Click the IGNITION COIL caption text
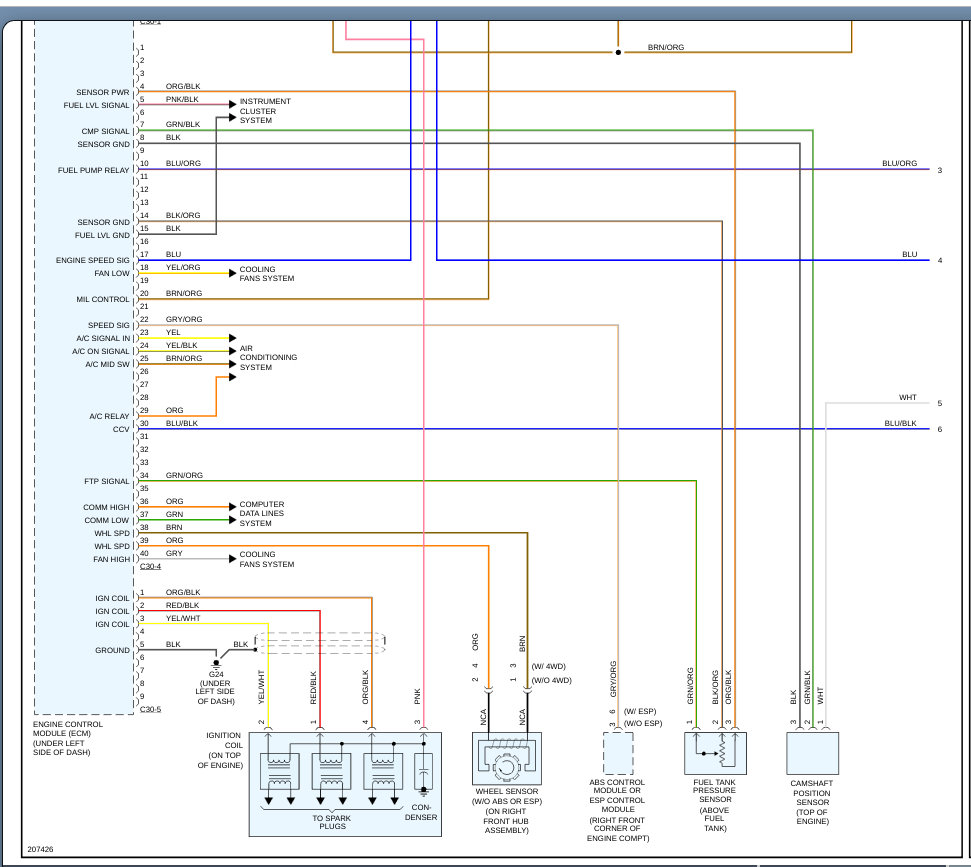Viewport: 971px width, 867px height. (220, 750)
